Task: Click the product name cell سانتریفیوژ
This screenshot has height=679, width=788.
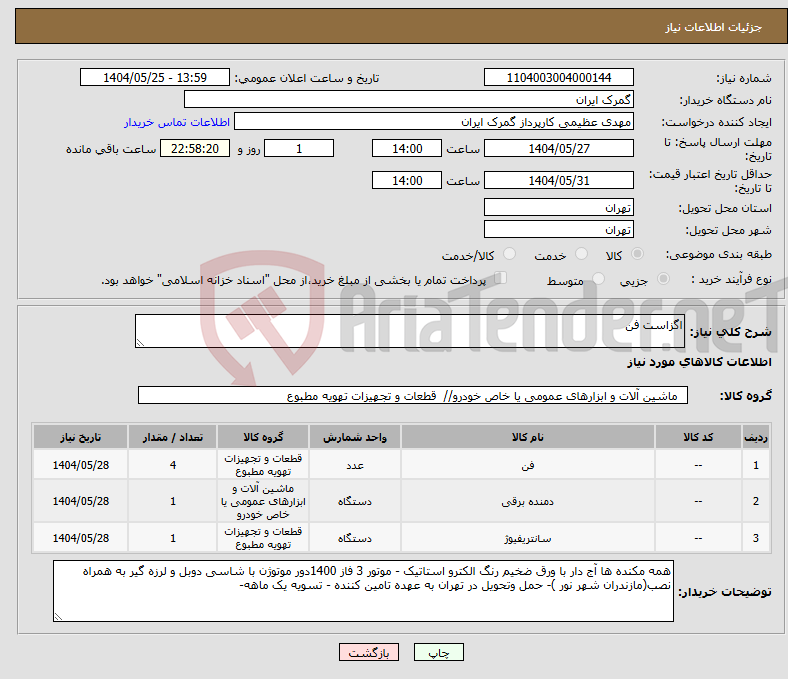Action: click(528, 538)
